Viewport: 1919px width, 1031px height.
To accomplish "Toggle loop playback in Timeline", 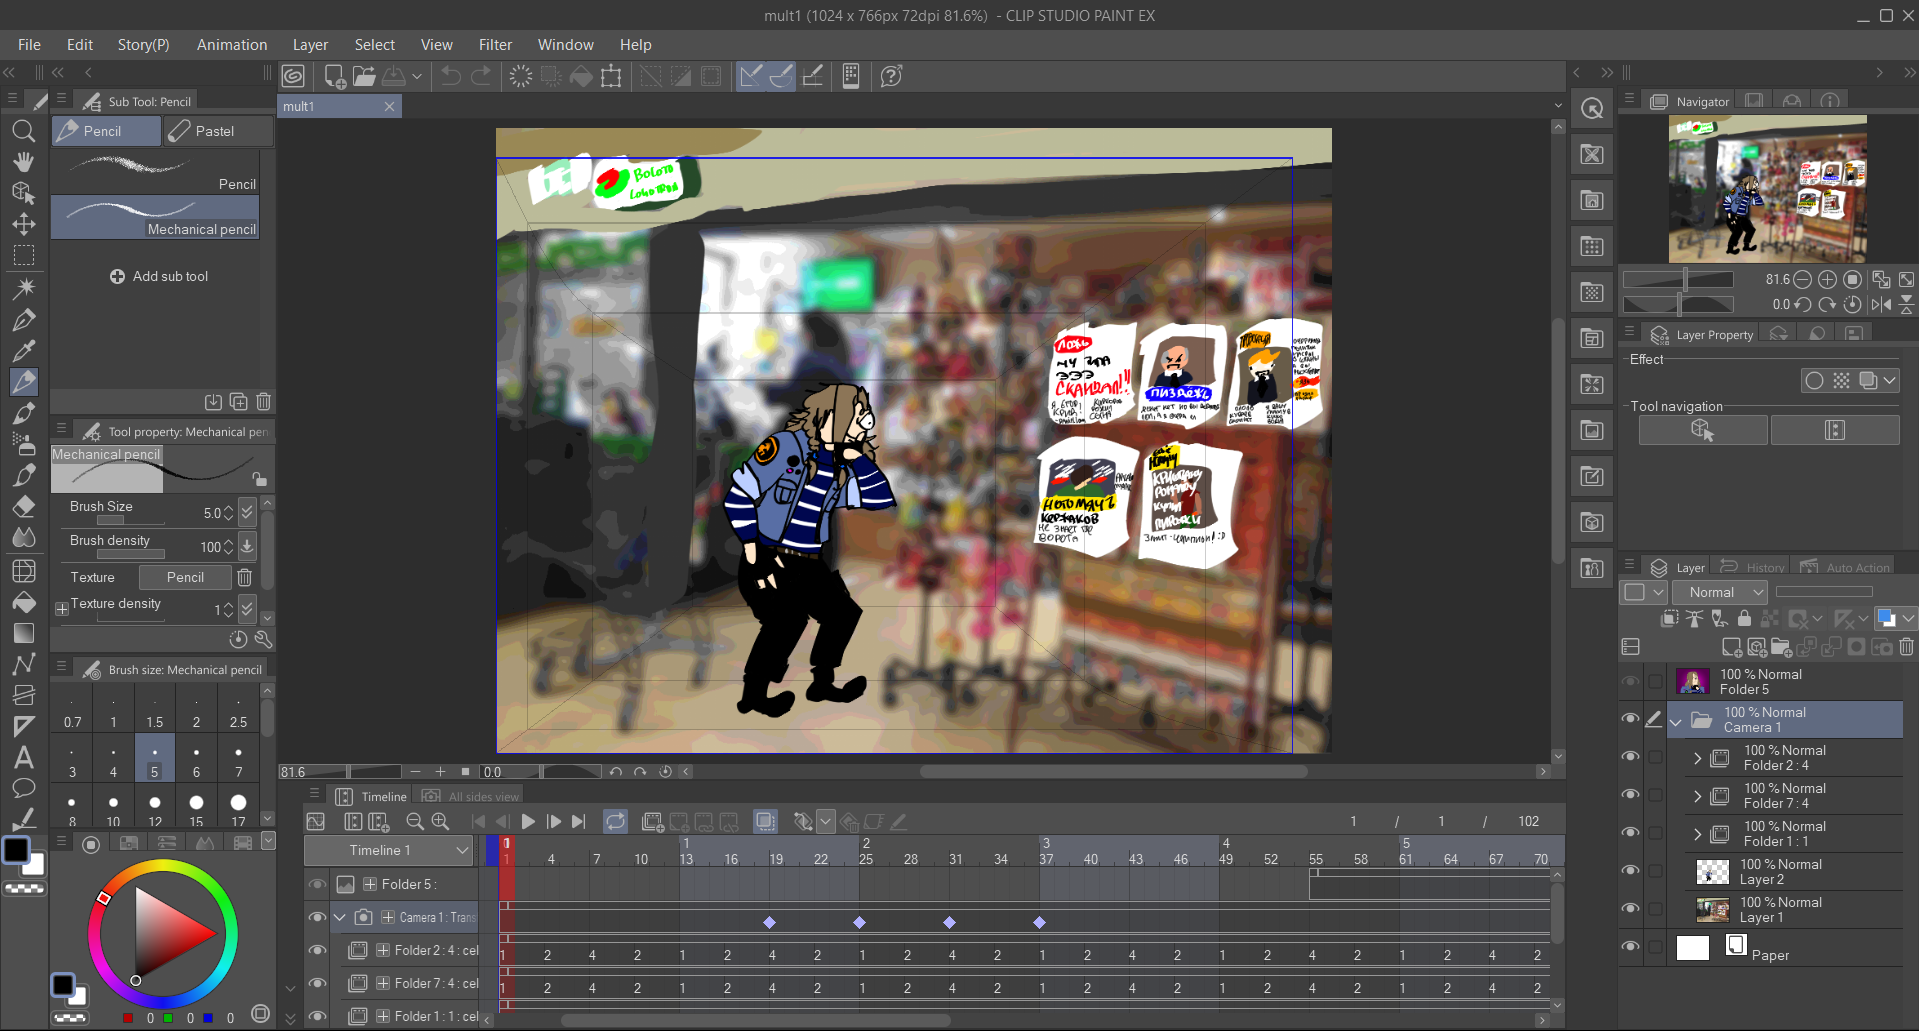I will [x=615, y=822].
